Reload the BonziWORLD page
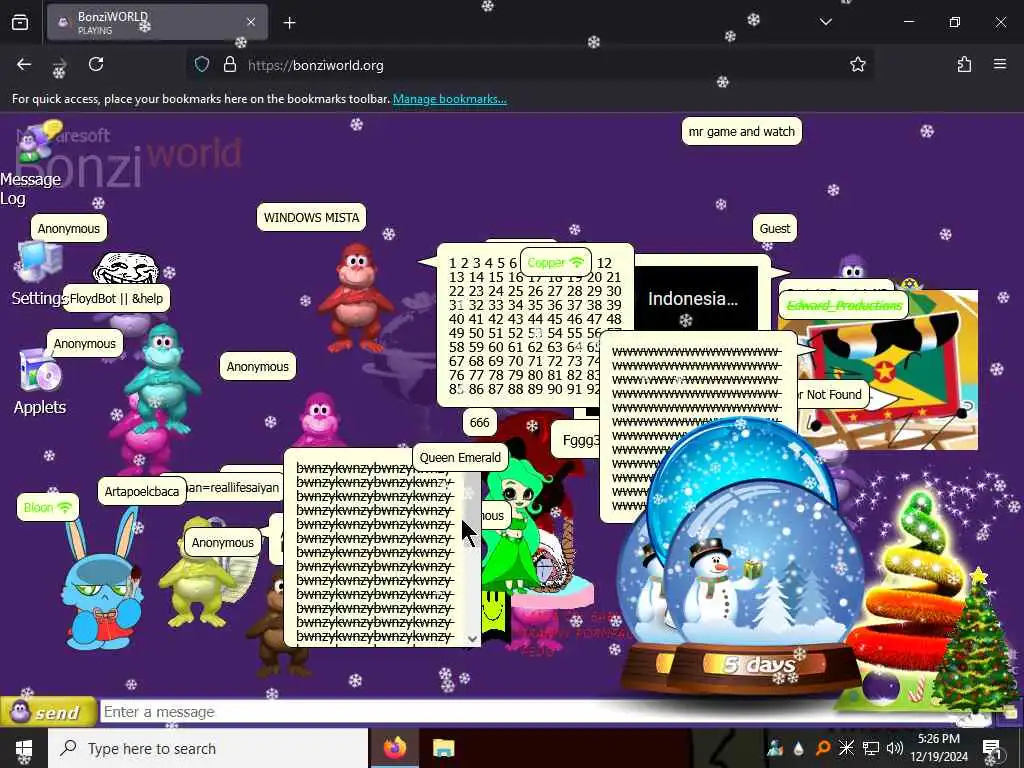 [x=96, y=64]
